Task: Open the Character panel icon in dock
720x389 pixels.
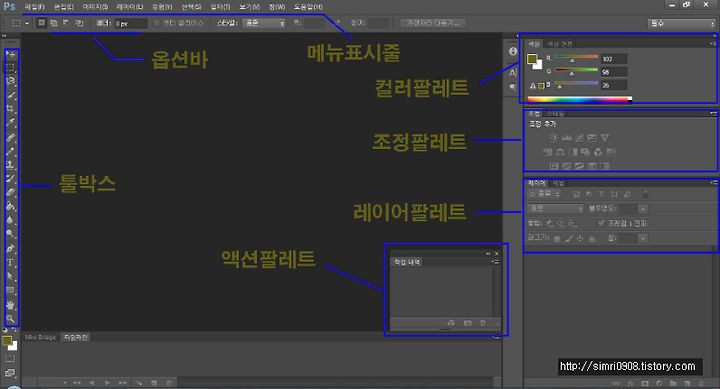Action: point(513,72)
